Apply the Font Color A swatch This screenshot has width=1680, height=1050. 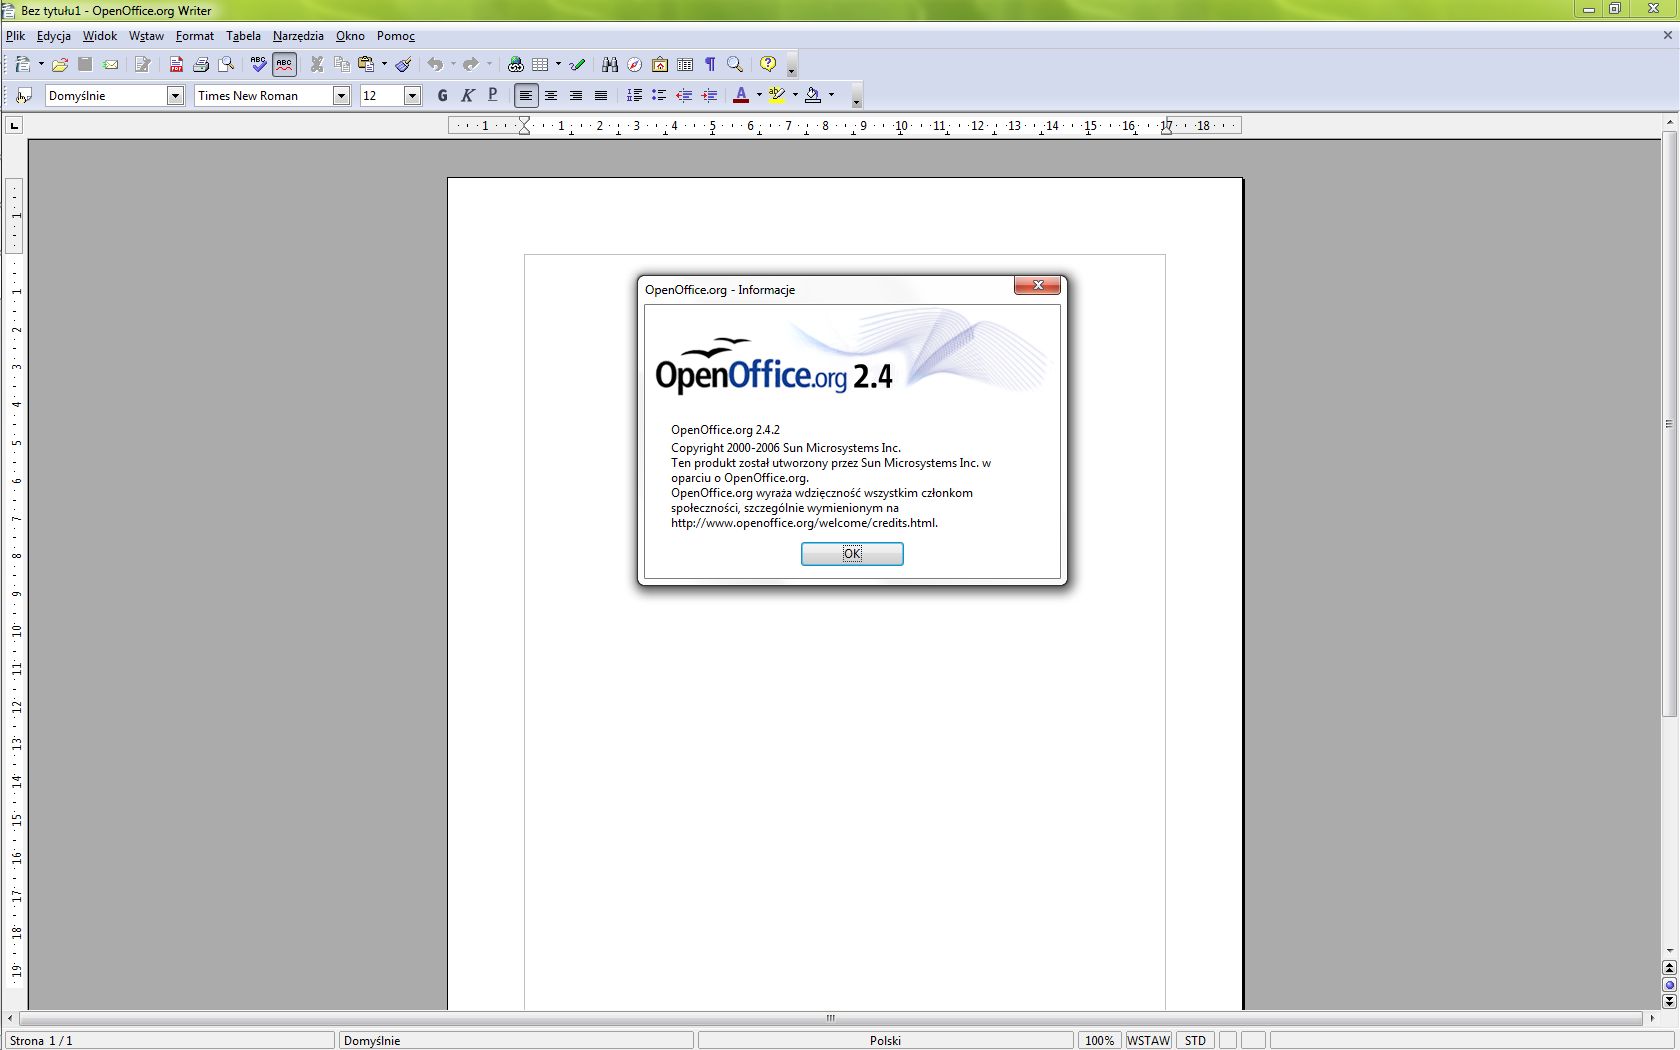tap(741, 95)
